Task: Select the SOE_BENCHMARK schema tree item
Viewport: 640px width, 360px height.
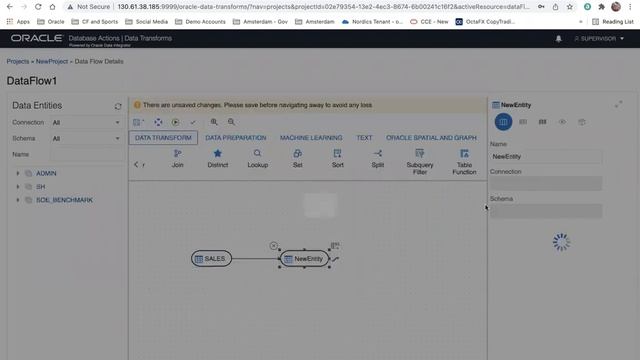Action: (x=64, y=200)
